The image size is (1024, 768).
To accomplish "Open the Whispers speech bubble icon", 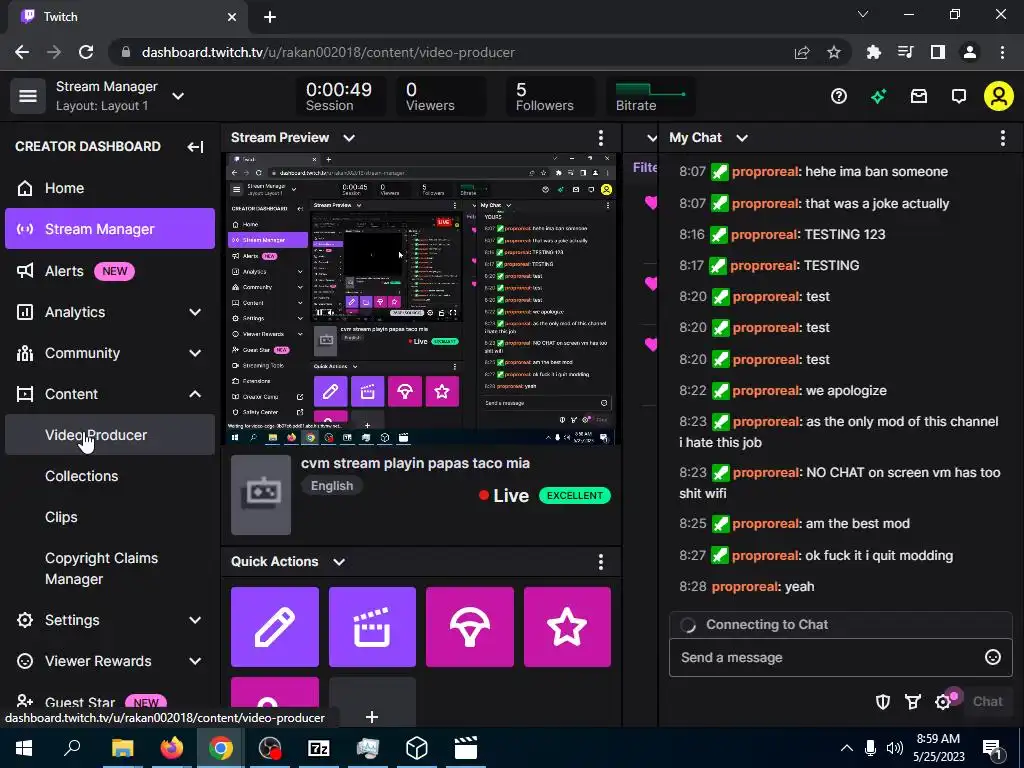I will click(959, 97).
